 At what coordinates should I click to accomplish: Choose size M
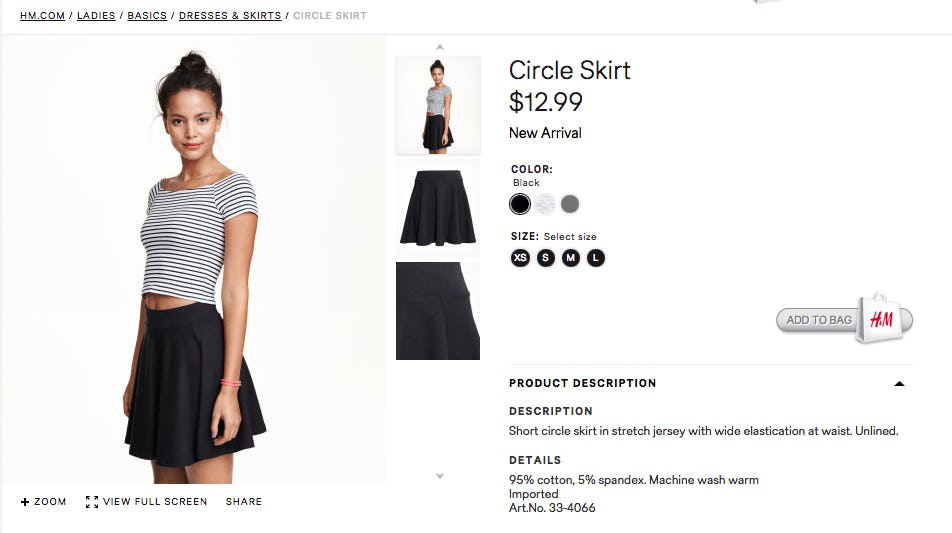pyautogui.click(x=571, y=258)
